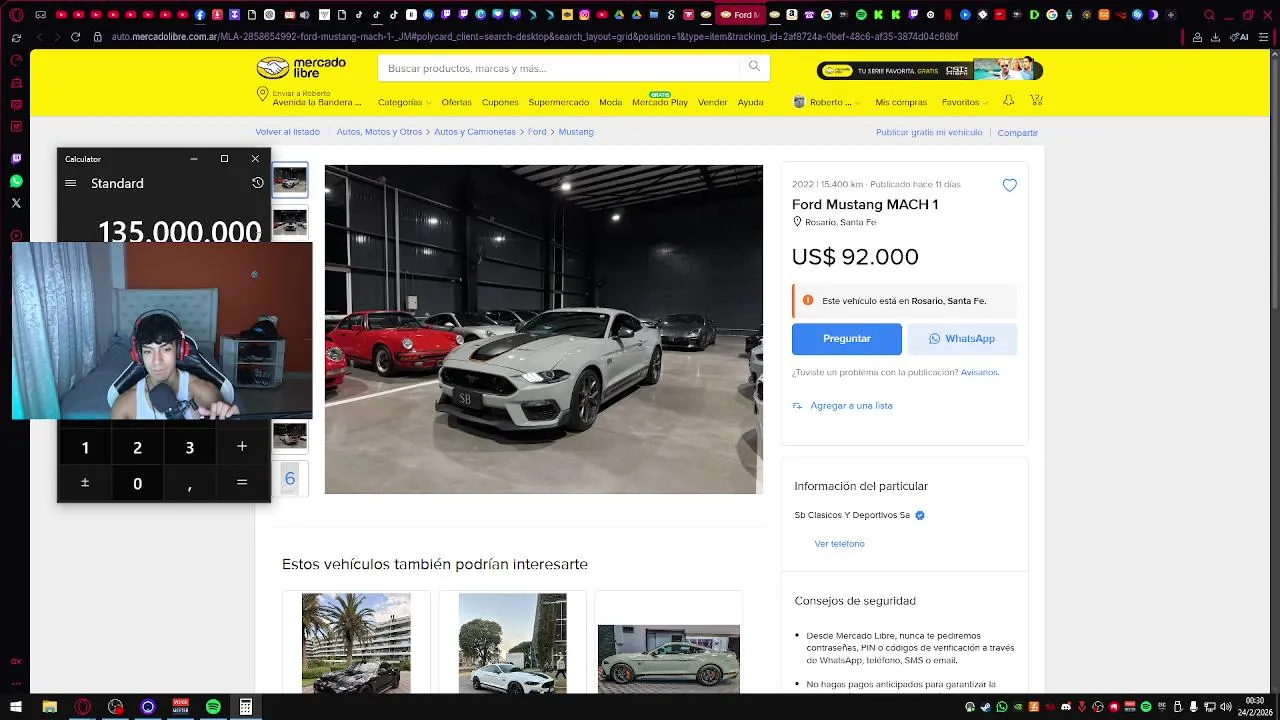The height and width of the screenshot is (720, 1280).
Task: Click the Avísanos link
Action: click(979, 372)
